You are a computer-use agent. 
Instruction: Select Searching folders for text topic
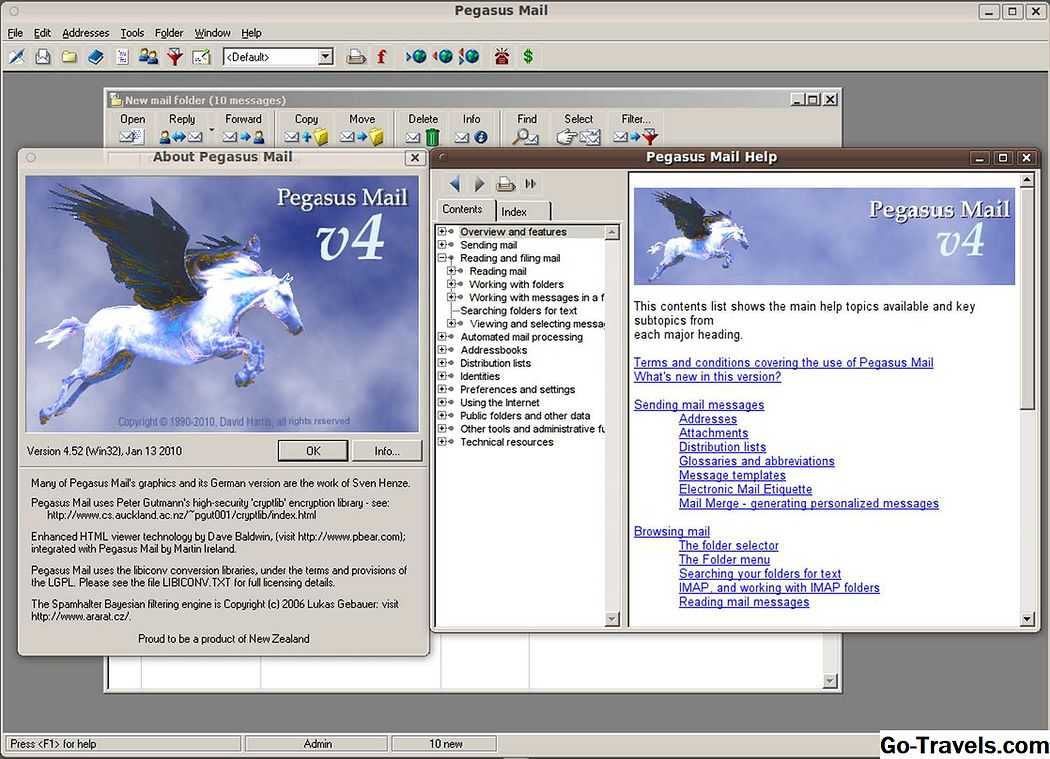coord(518,311)
